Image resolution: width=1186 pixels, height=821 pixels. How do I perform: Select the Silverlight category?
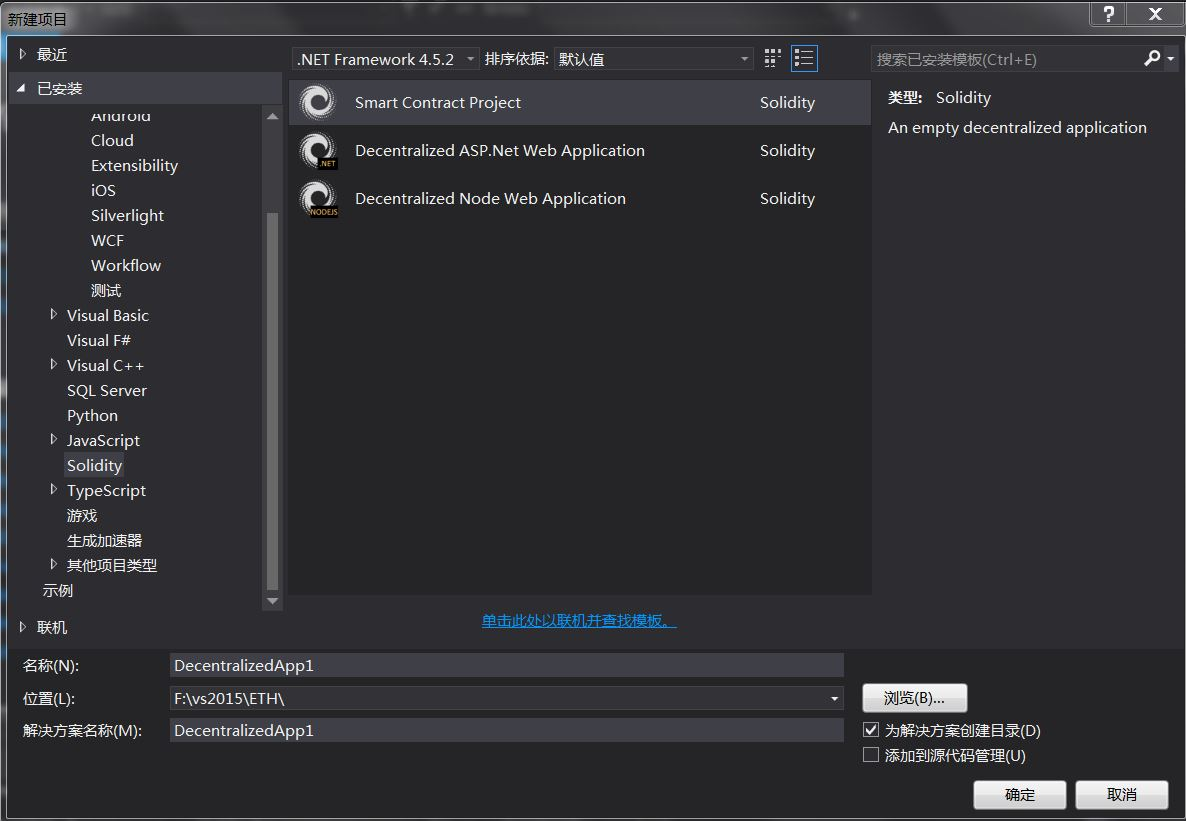click(x=127, y=216)
